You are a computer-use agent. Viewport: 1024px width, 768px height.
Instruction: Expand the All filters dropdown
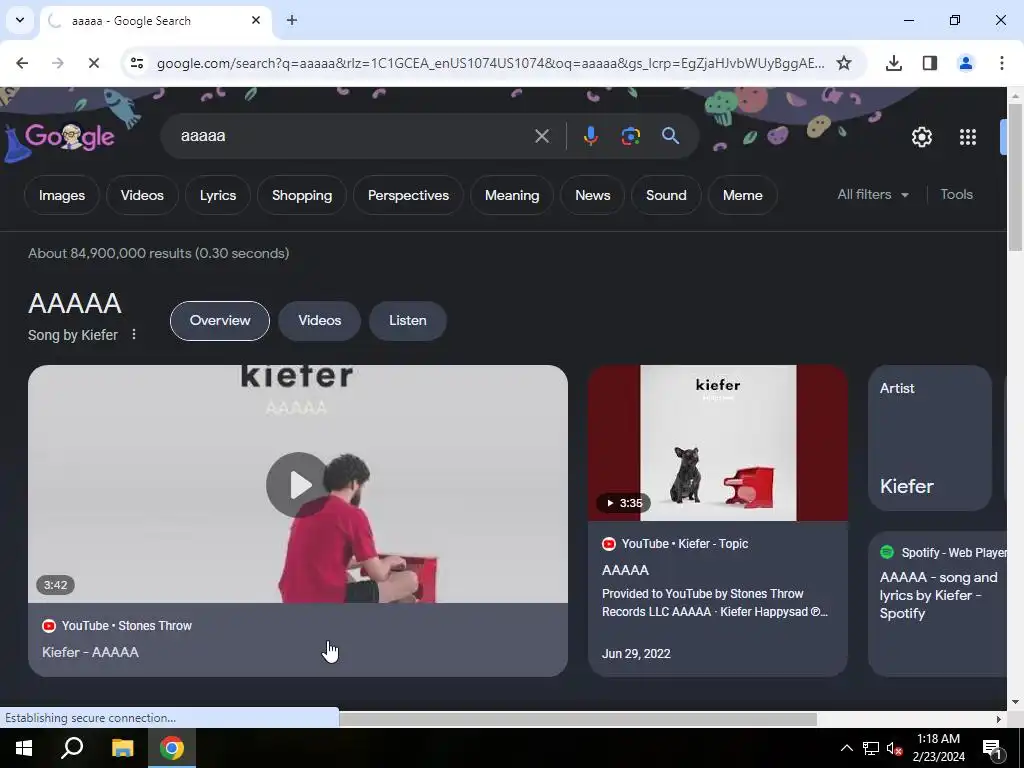click(873, 195)
